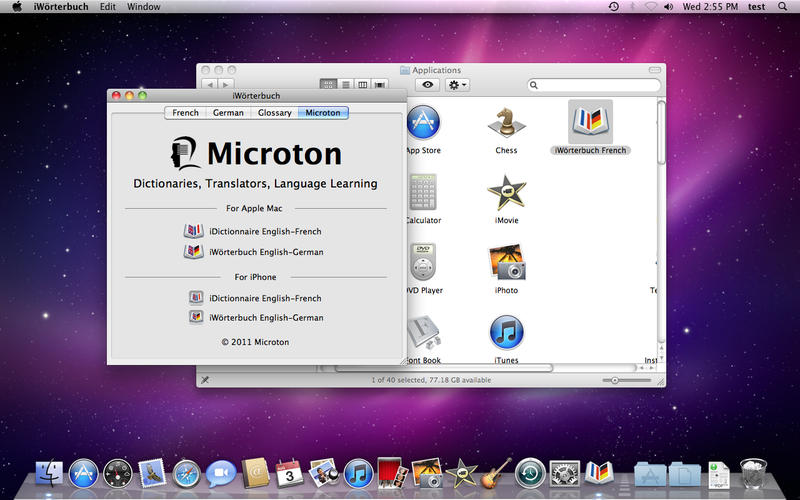Toggle Quick Look eye button in Finder

tap(428, 85)
